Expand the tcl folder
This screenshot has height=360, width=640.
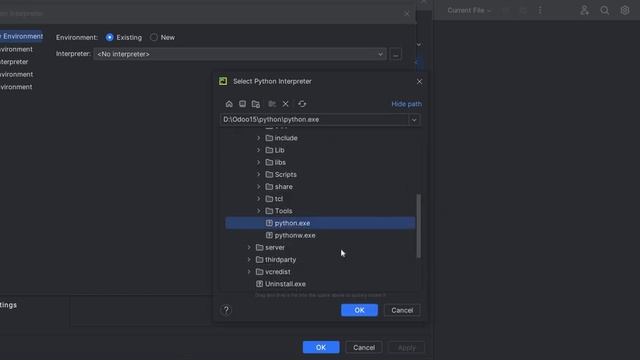tap(258, 199)
